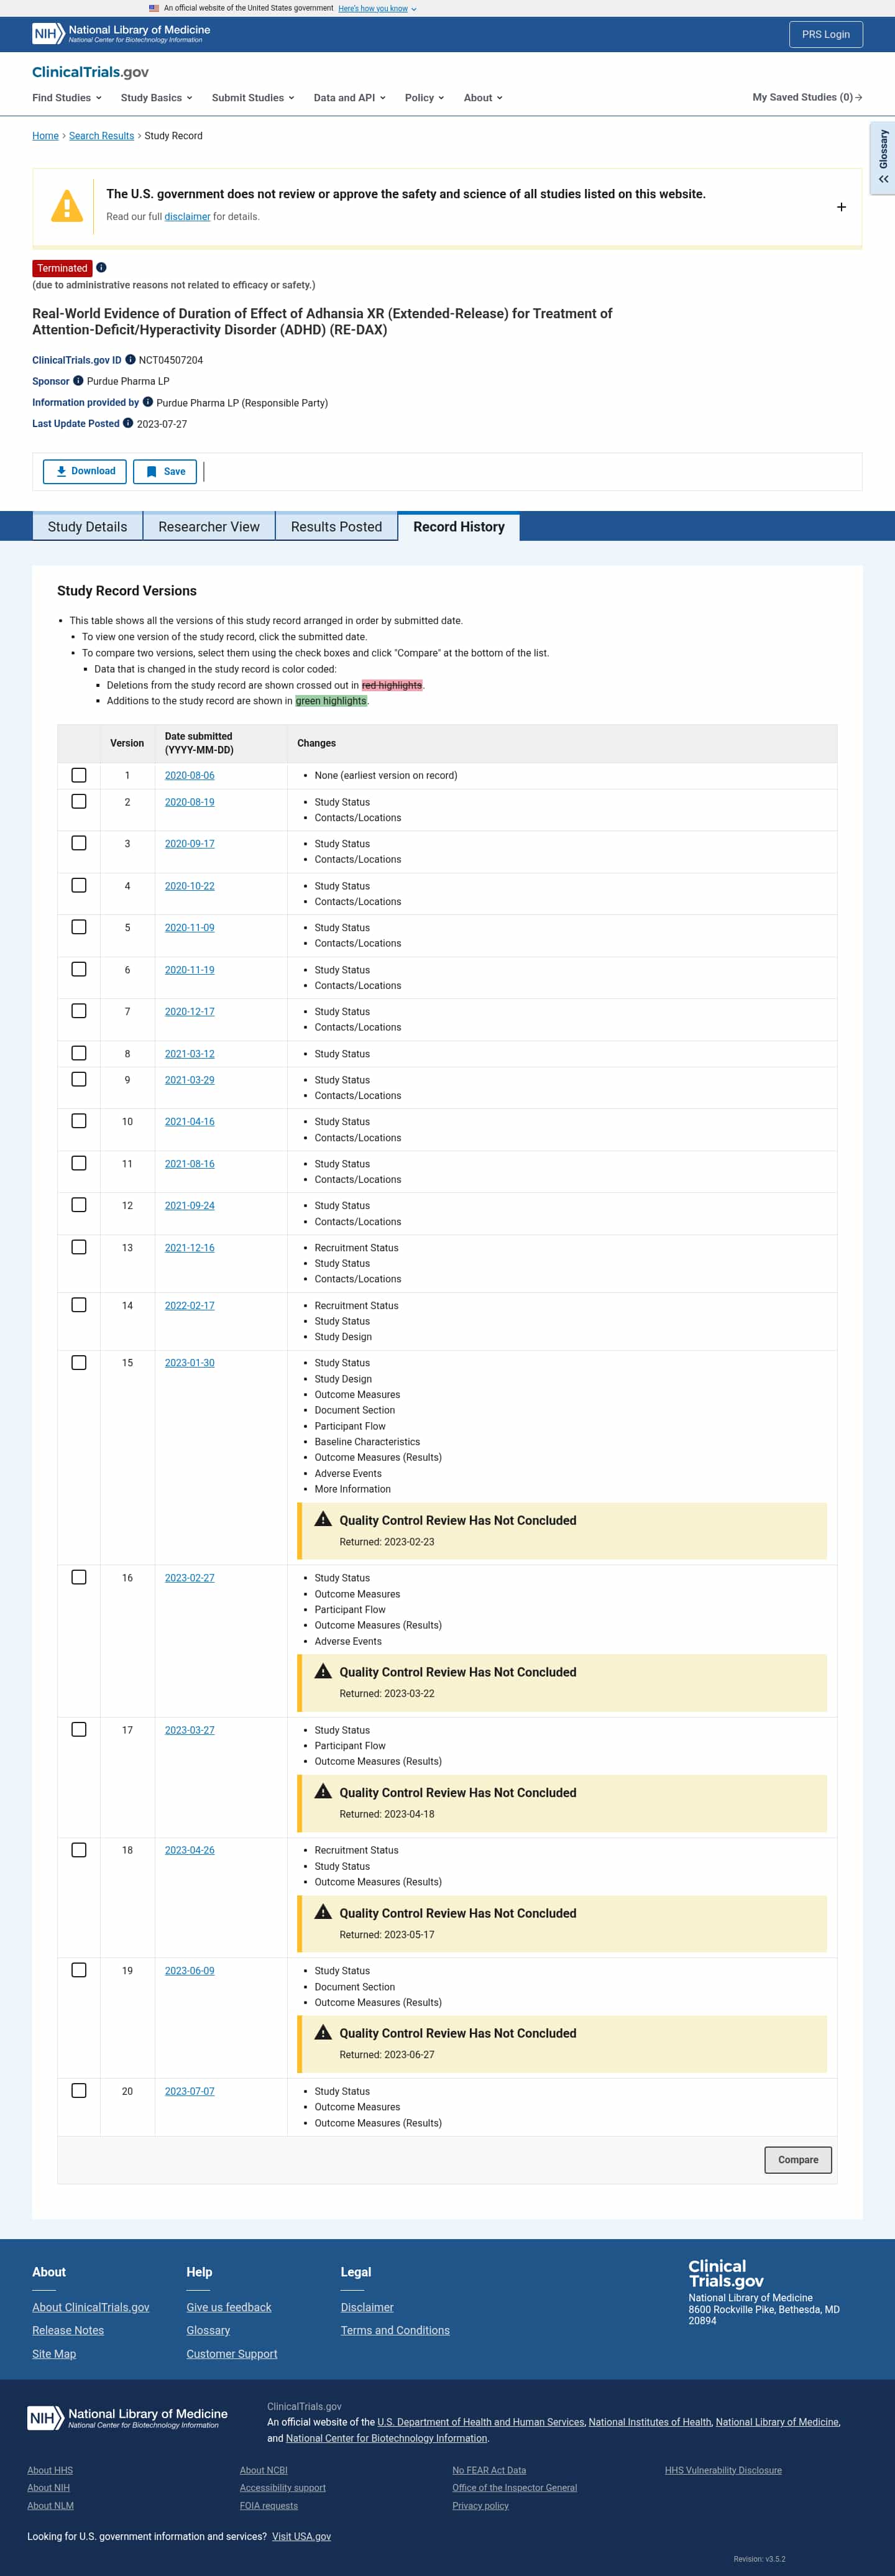Viewport: 895px width, 2576px height.
Task: Open the footer Legal Disclaimer link
Action: click(x=367, y=2307)
